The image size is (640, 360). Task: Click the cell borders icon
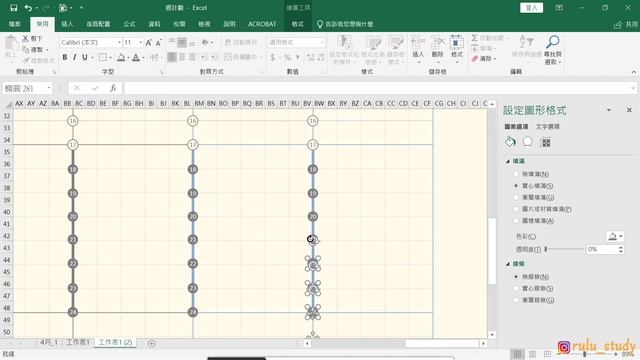103,58
